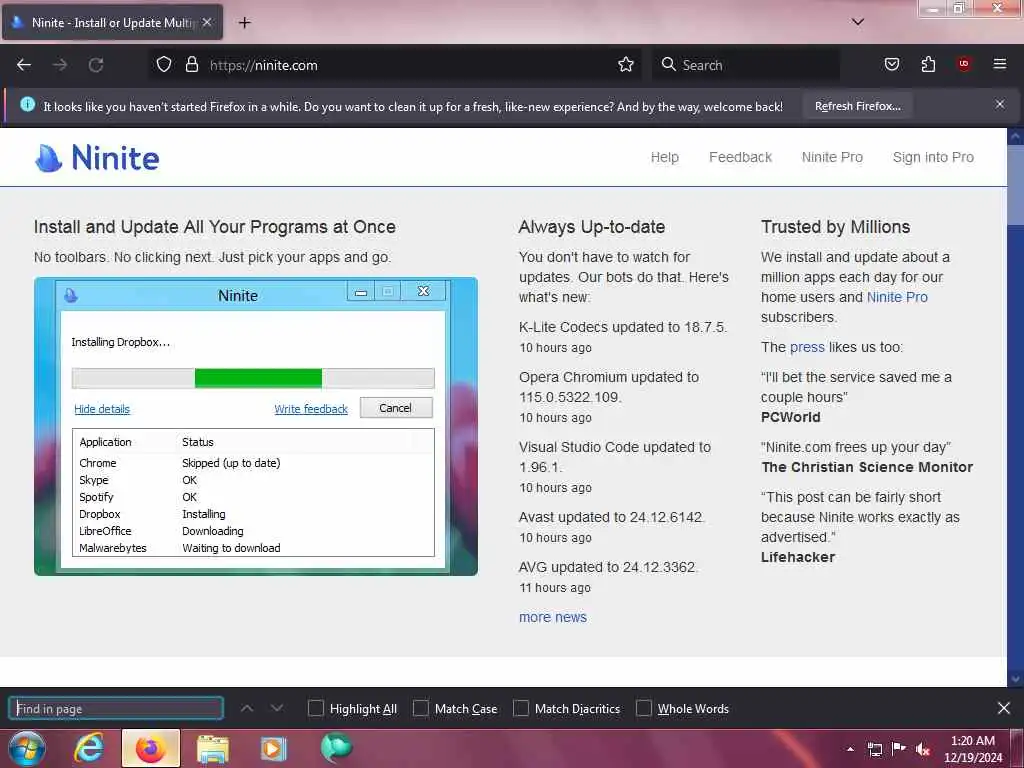Viewport: 1024px width, 768px height.
Task: Follow the Ninite Pro subscribers link
Action: pyautogui.click(x=897, y=297)
